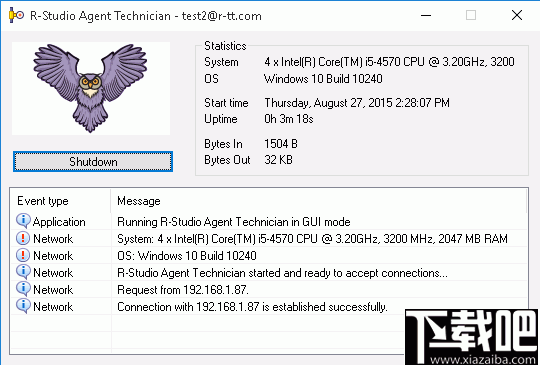540x365 pixels.
Task: Click the Bytes Out value '32 KB'
Action: (278, 160)
